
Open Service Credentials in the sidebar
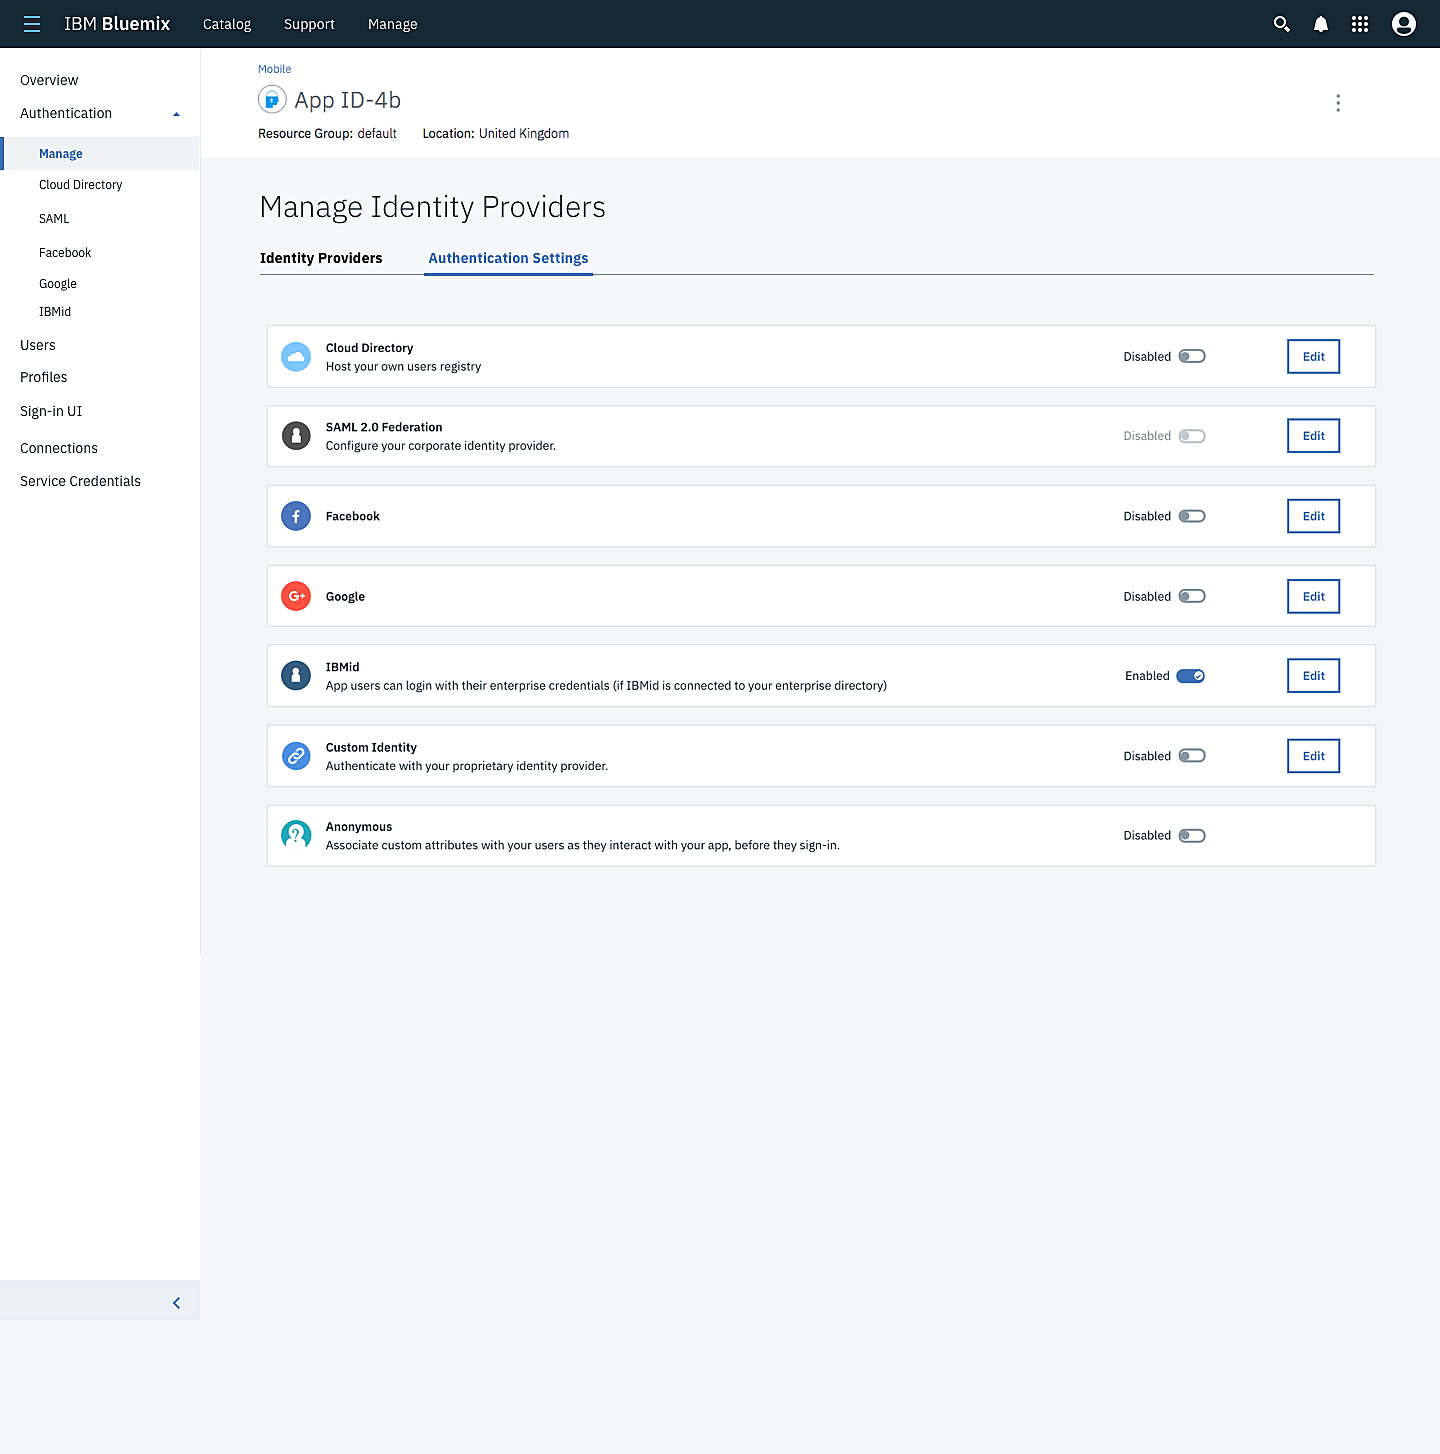click(x=80, y=481)
